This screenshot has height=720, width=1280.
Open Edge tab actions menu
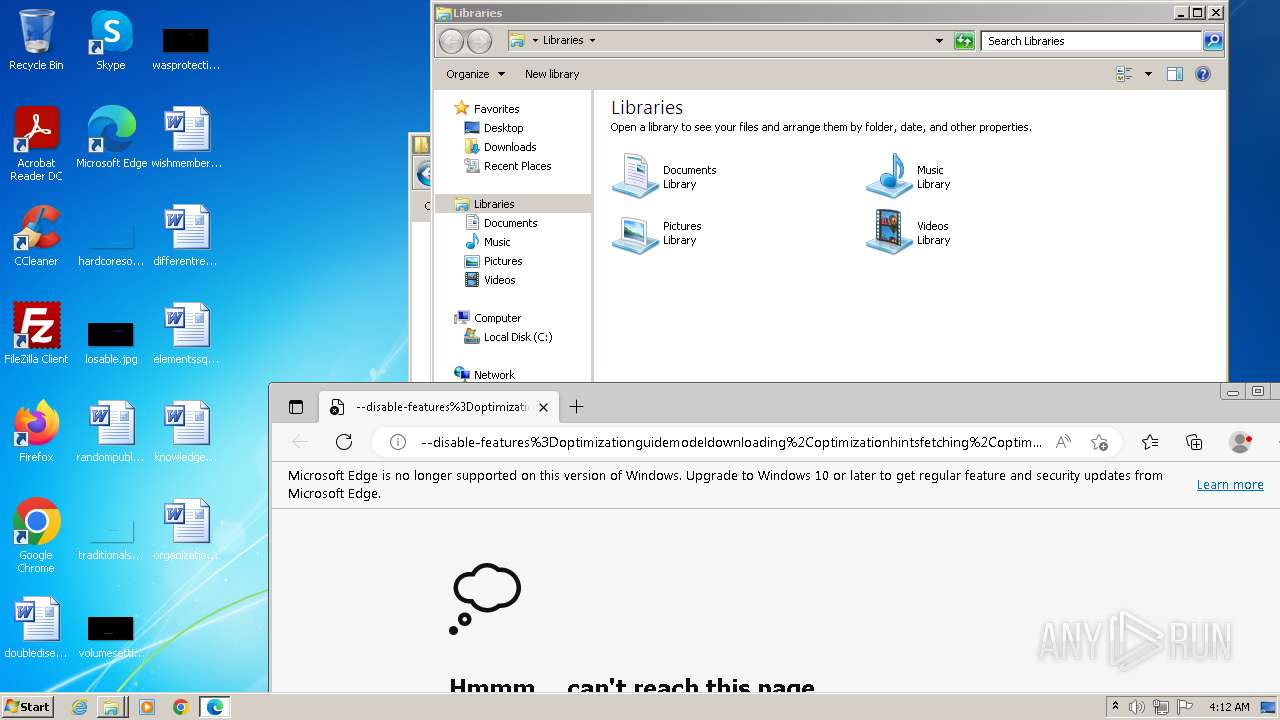(x=296, y=407)
